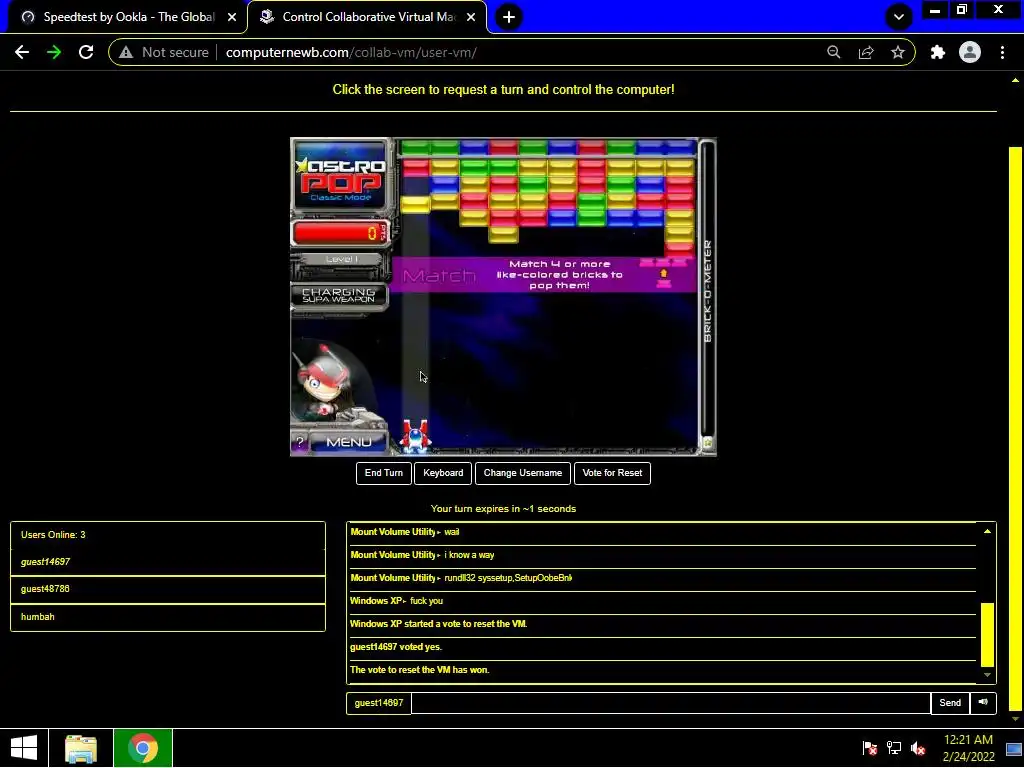Open a new browser tab
1024x768 pixels.
[509, 17]
